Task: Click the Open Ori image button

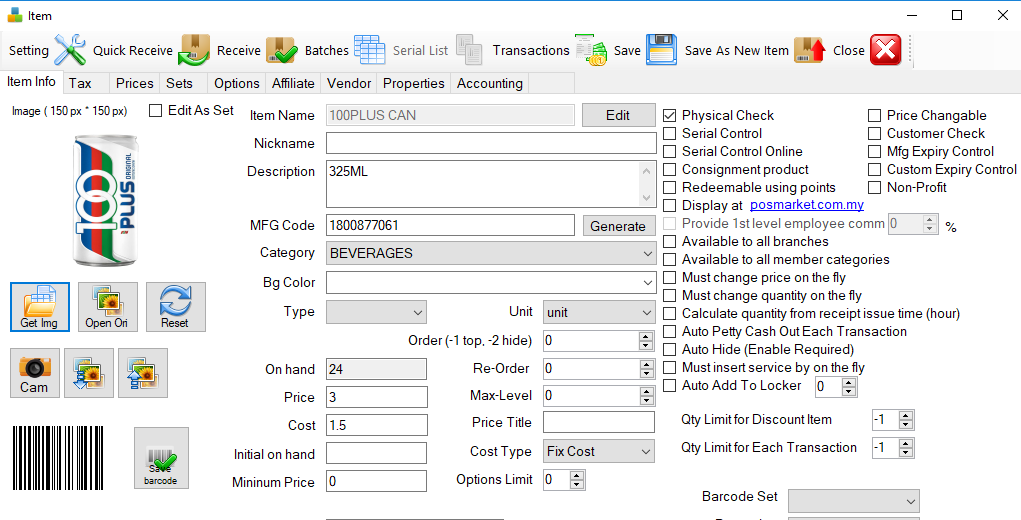Action: pos(107,307)
